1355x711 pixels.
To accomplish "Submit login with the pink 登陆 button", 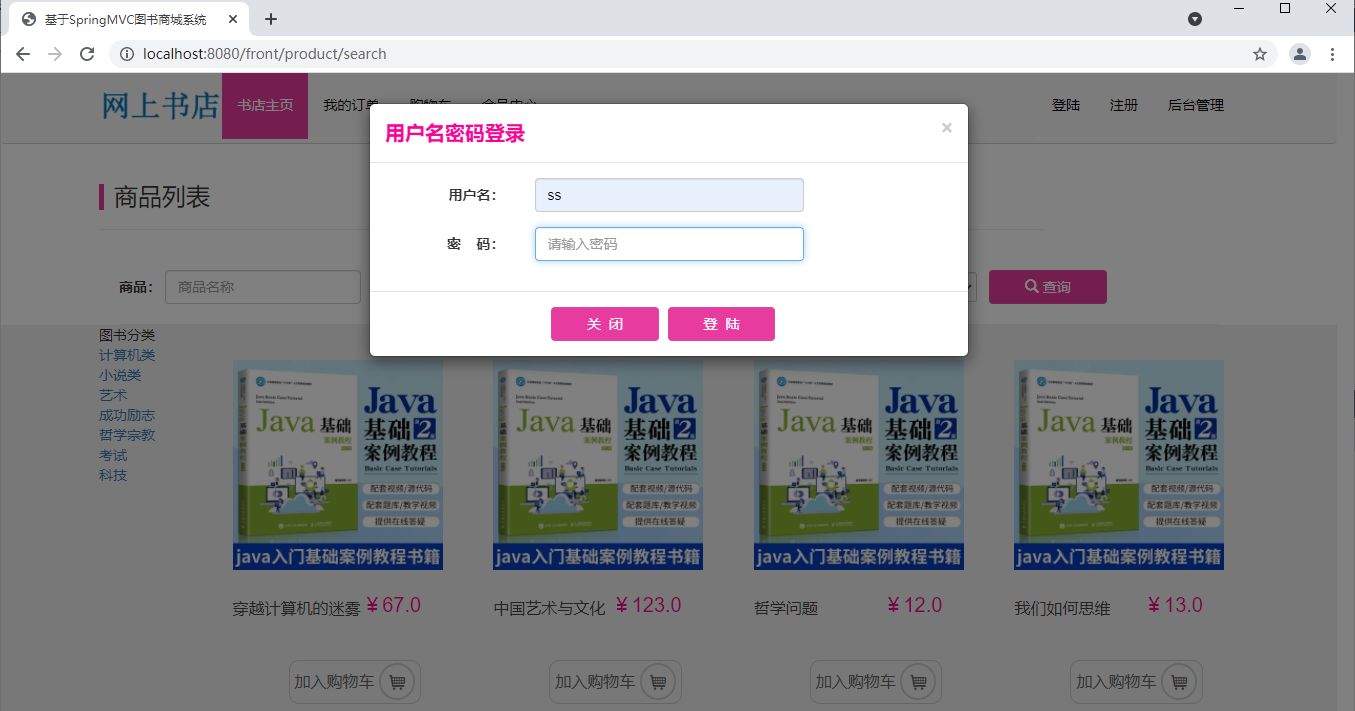I will [x=721, y=324].
